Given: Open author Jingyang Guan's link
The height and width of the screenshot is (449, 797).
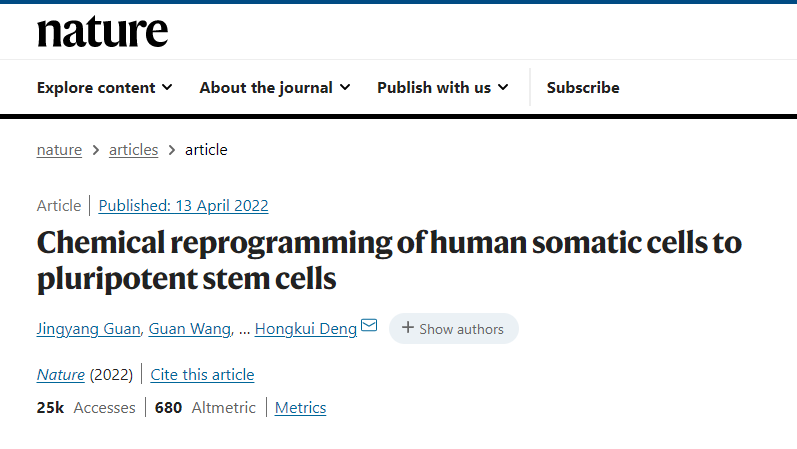Looking at the screenshot, I should 91,329.
